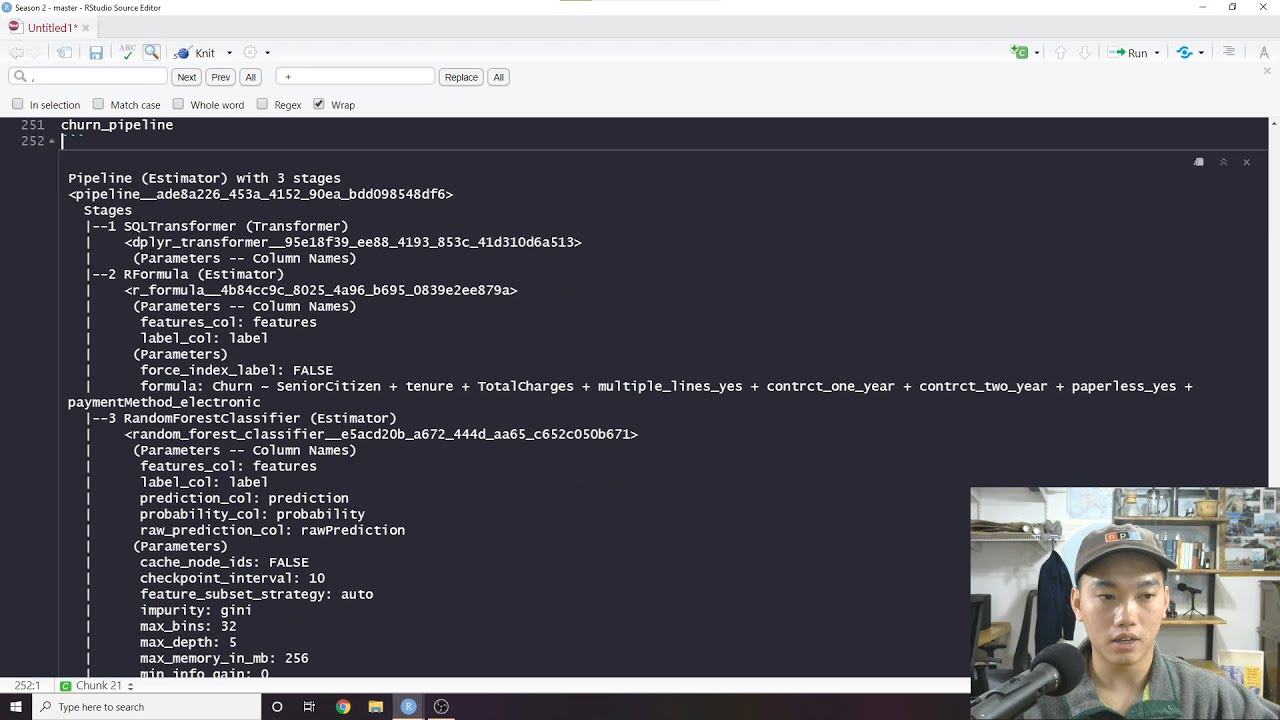Click the Next button to find next match
The height and width of the screenshot is (720, 1280).
(186, 77)
